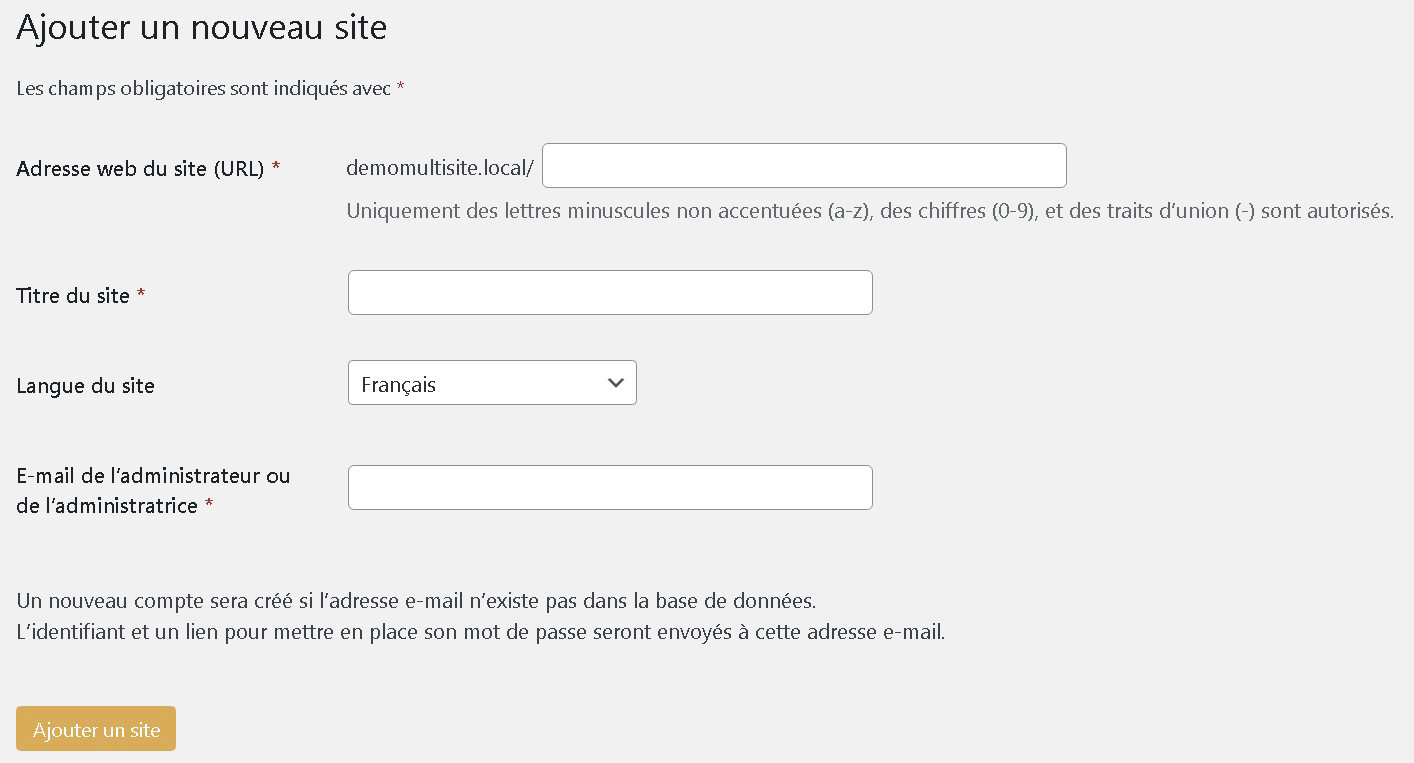Viewport: 1414px width, 763px height.
Task: Click the red asterisk beside Titre du site
Action: pos(141,295)
